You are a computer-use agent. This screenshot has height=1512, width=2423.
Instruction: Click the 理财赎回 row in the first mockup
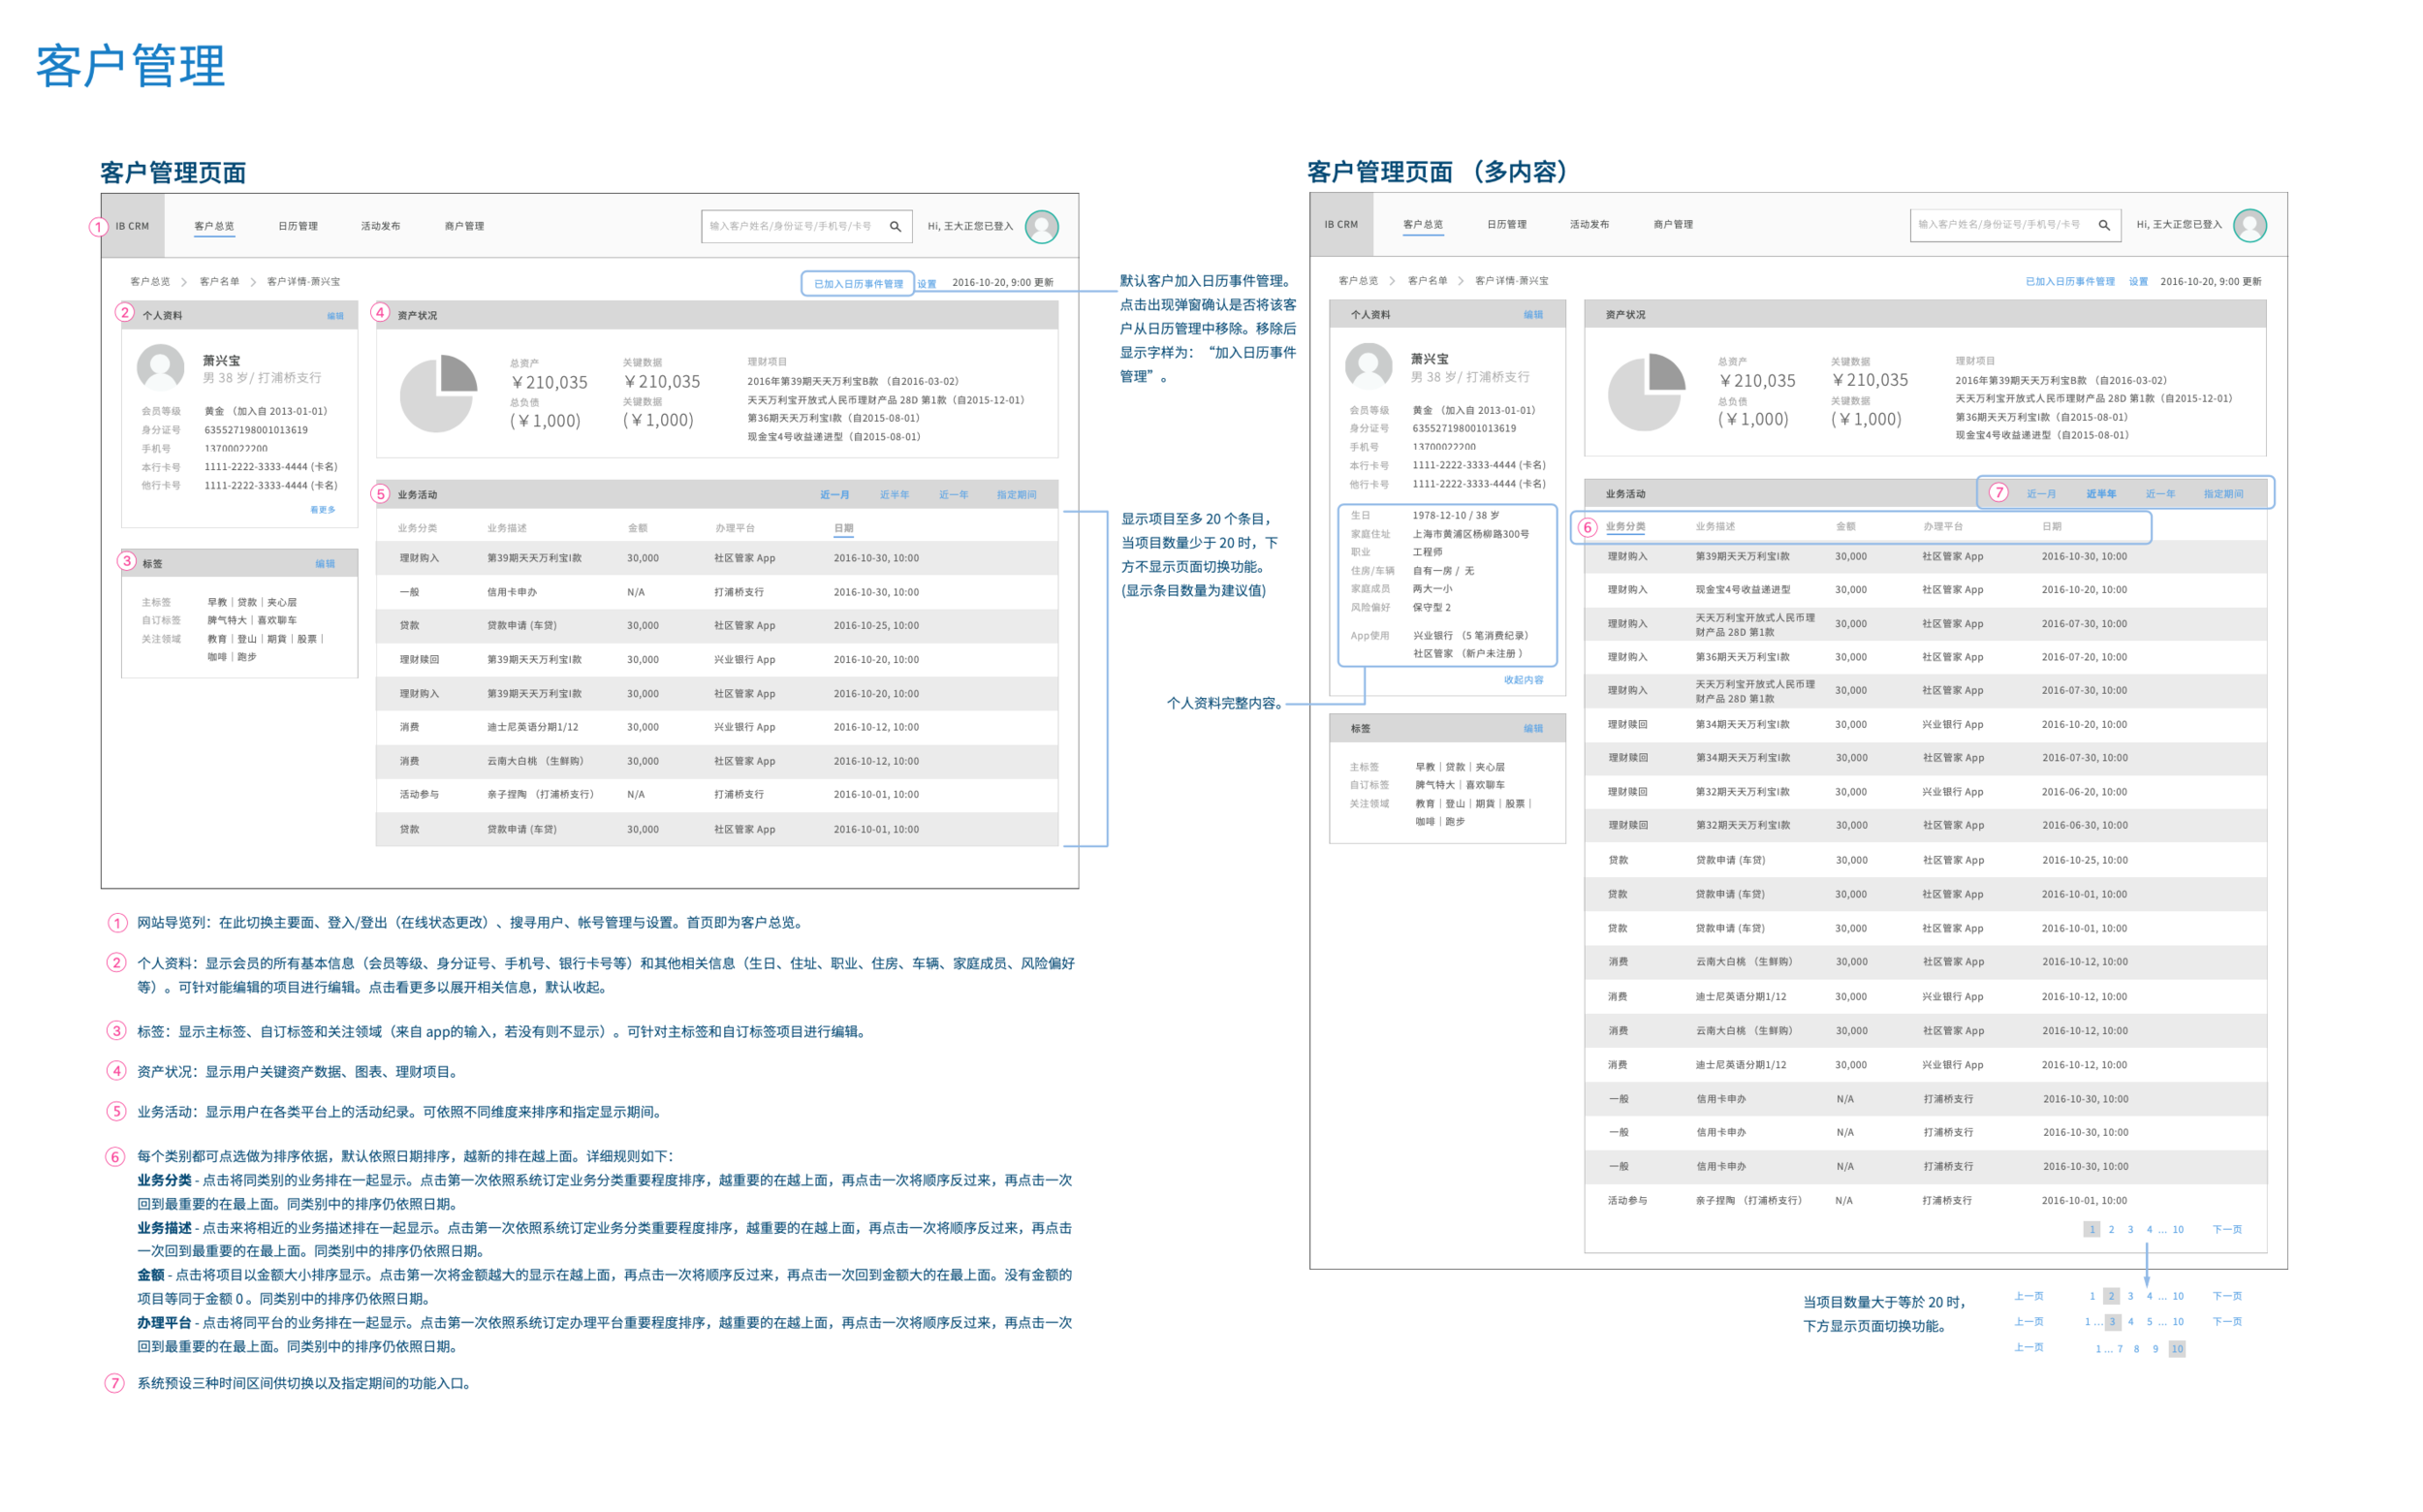(x=717, y=660)
